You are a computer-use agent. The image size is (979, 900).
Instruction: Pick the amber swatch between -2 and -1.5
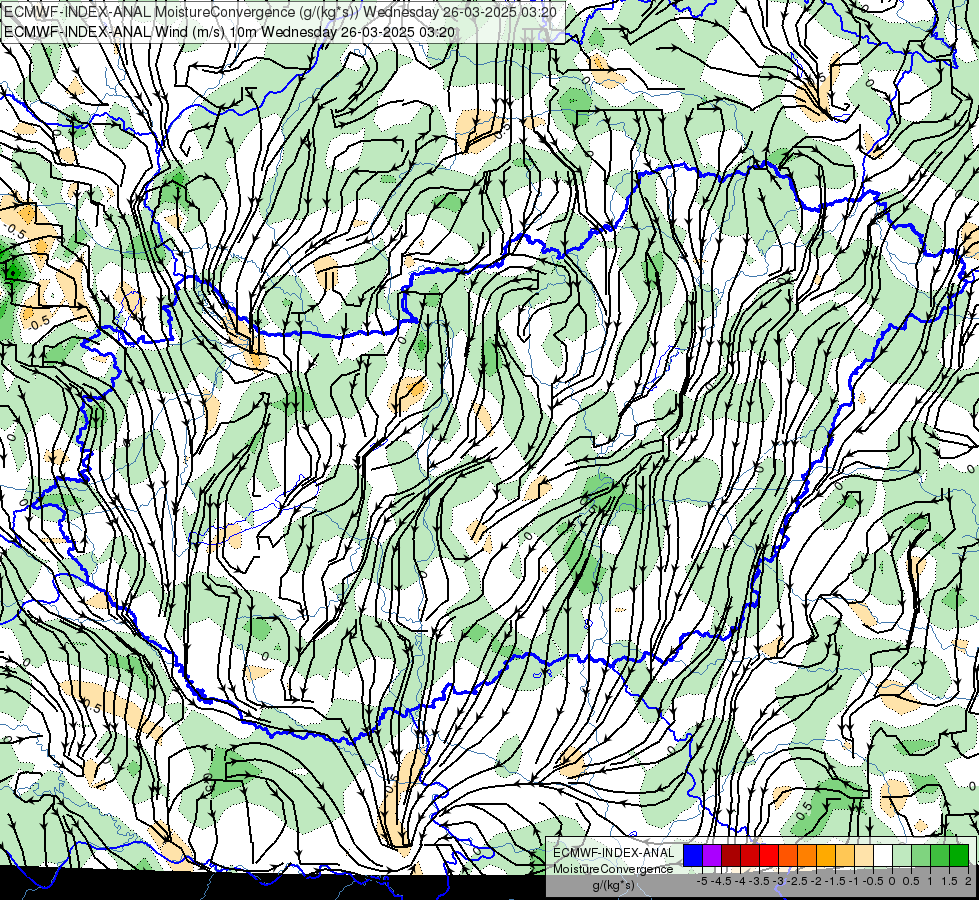[826, 856]
